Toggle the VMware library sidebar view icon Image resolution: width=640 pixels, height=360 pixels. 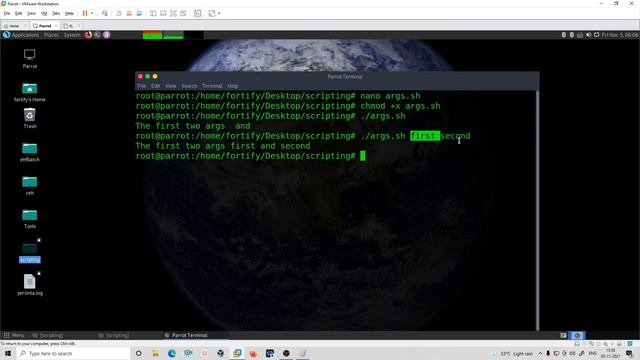coord(153,13)
